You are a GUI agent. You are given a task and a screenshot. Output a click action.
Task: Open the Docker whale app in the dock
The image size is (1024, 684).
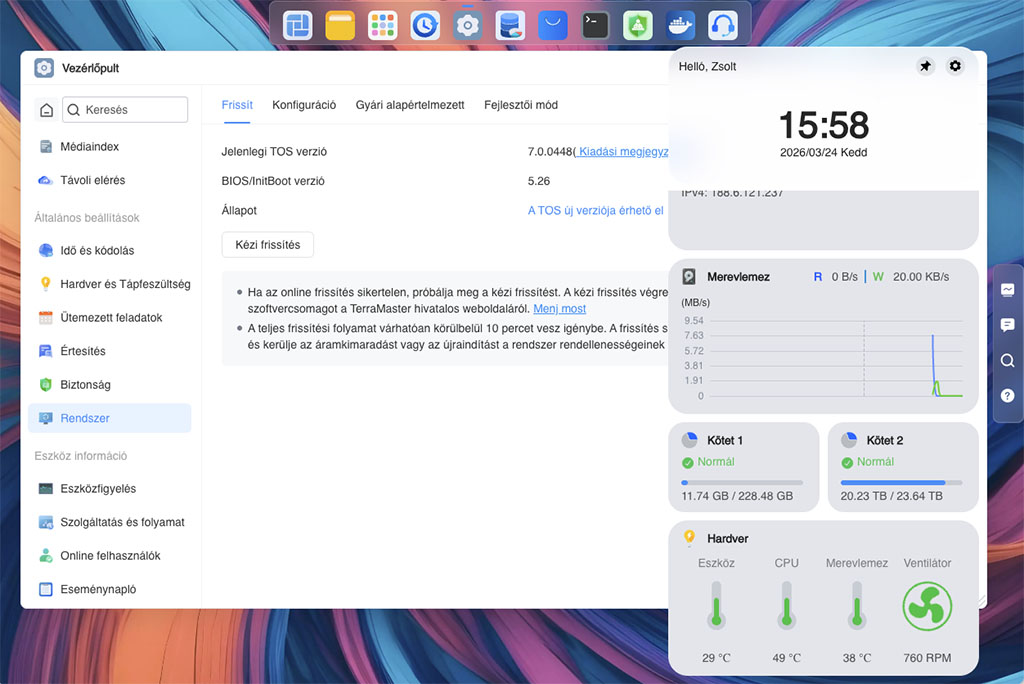click(x=680, y=25)
